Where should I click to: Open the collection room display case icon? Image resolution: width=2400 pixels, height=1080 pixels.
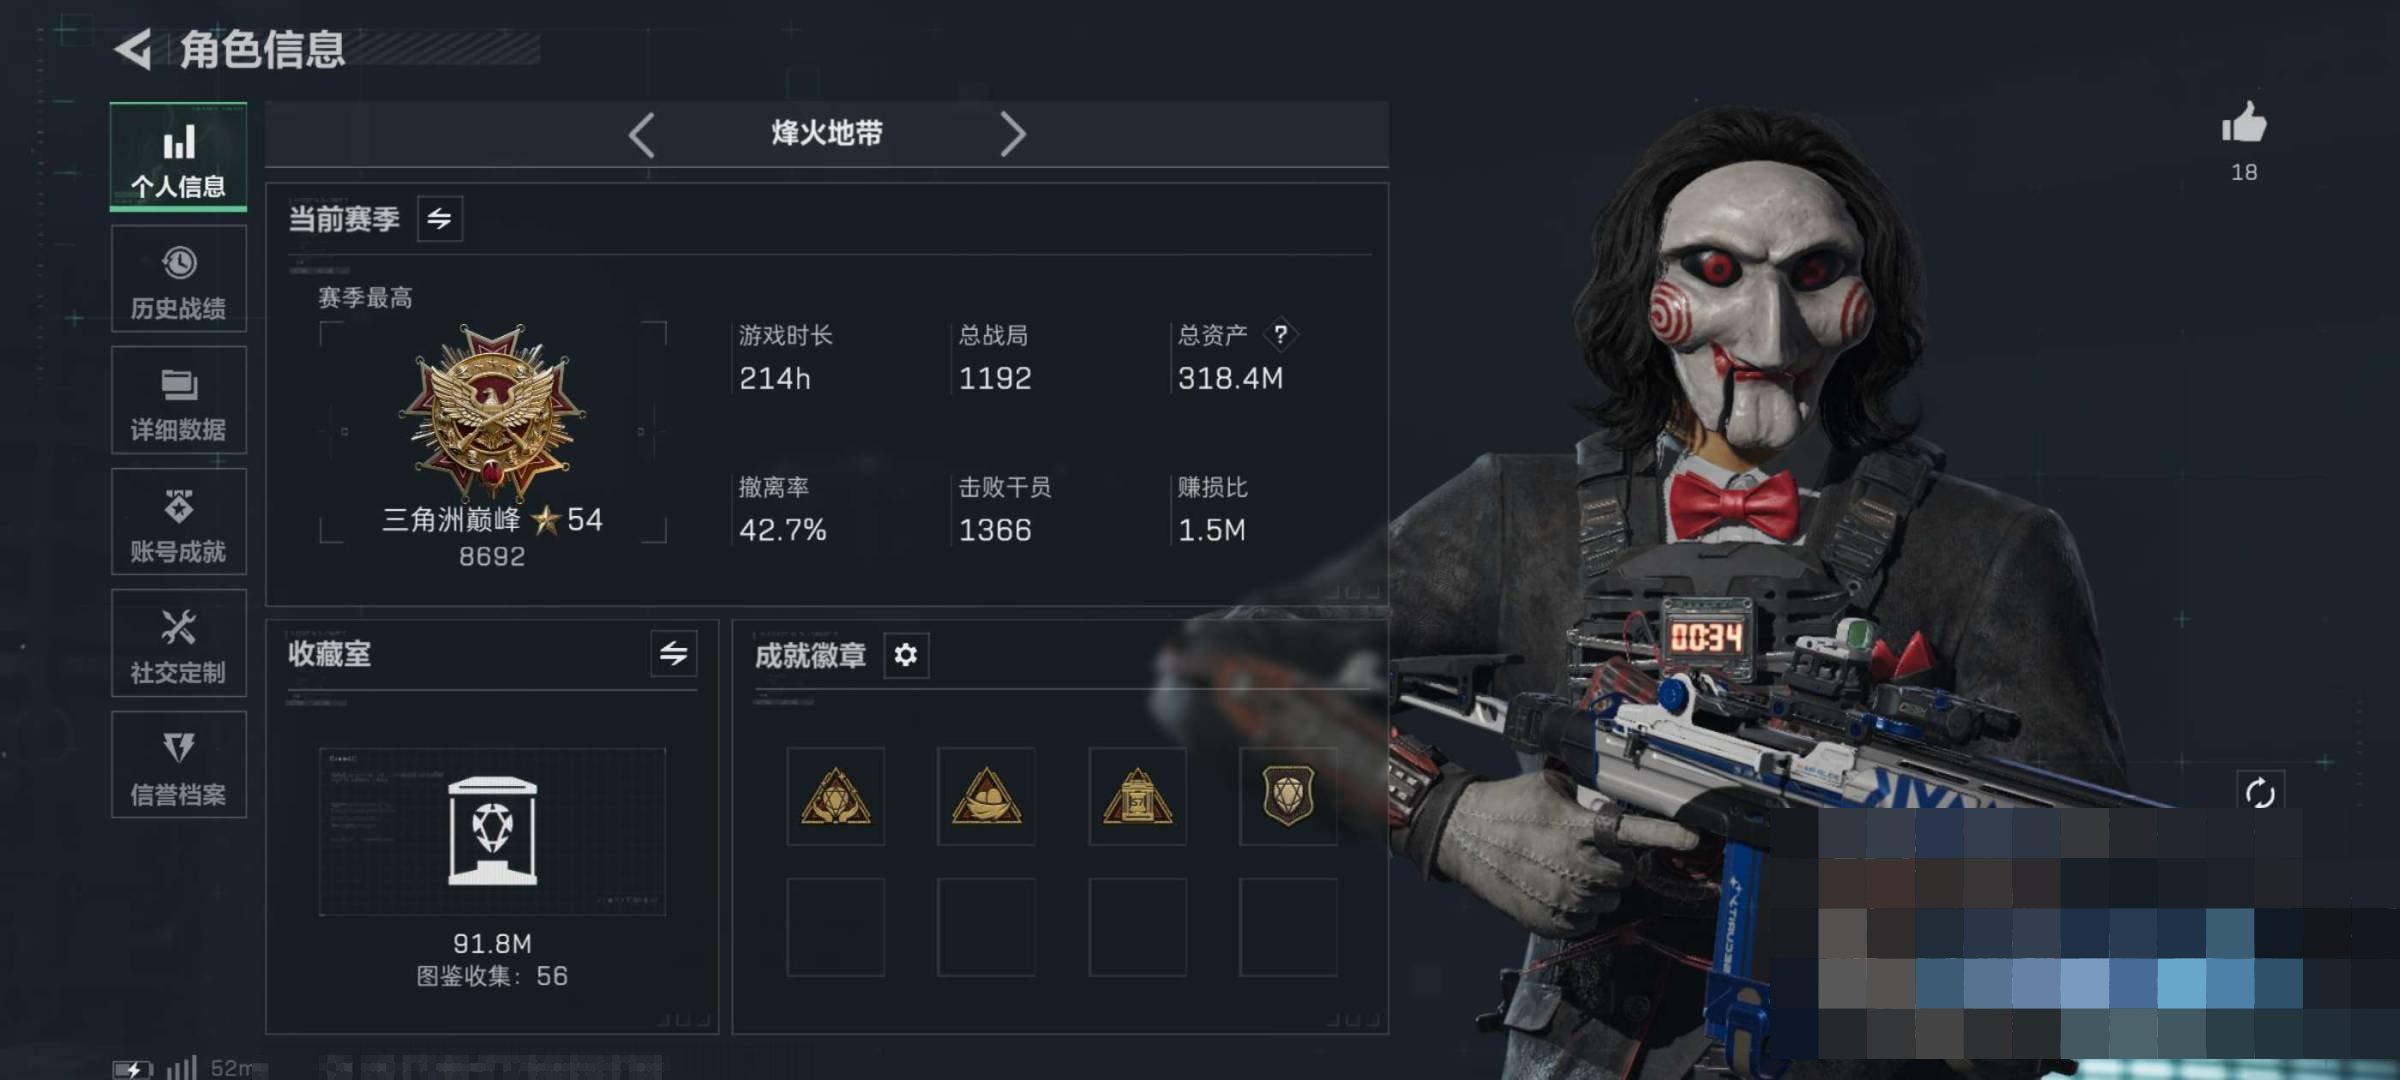pyautogui.click(x=492, y=831)
